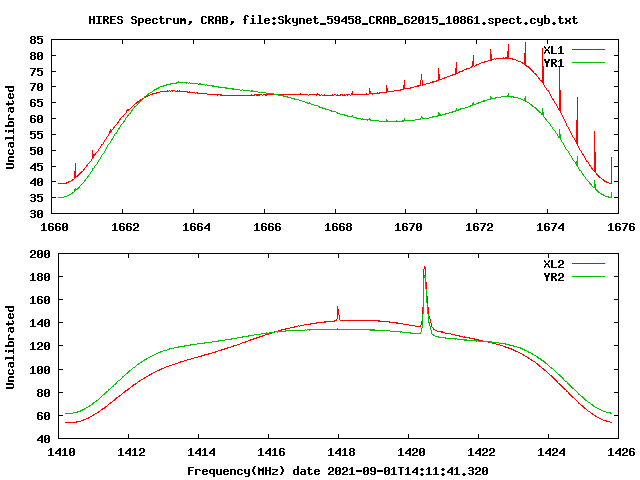Click the red XL1 legend line sample
This screenshot has width=640, height=480.
tap(588, 50)
